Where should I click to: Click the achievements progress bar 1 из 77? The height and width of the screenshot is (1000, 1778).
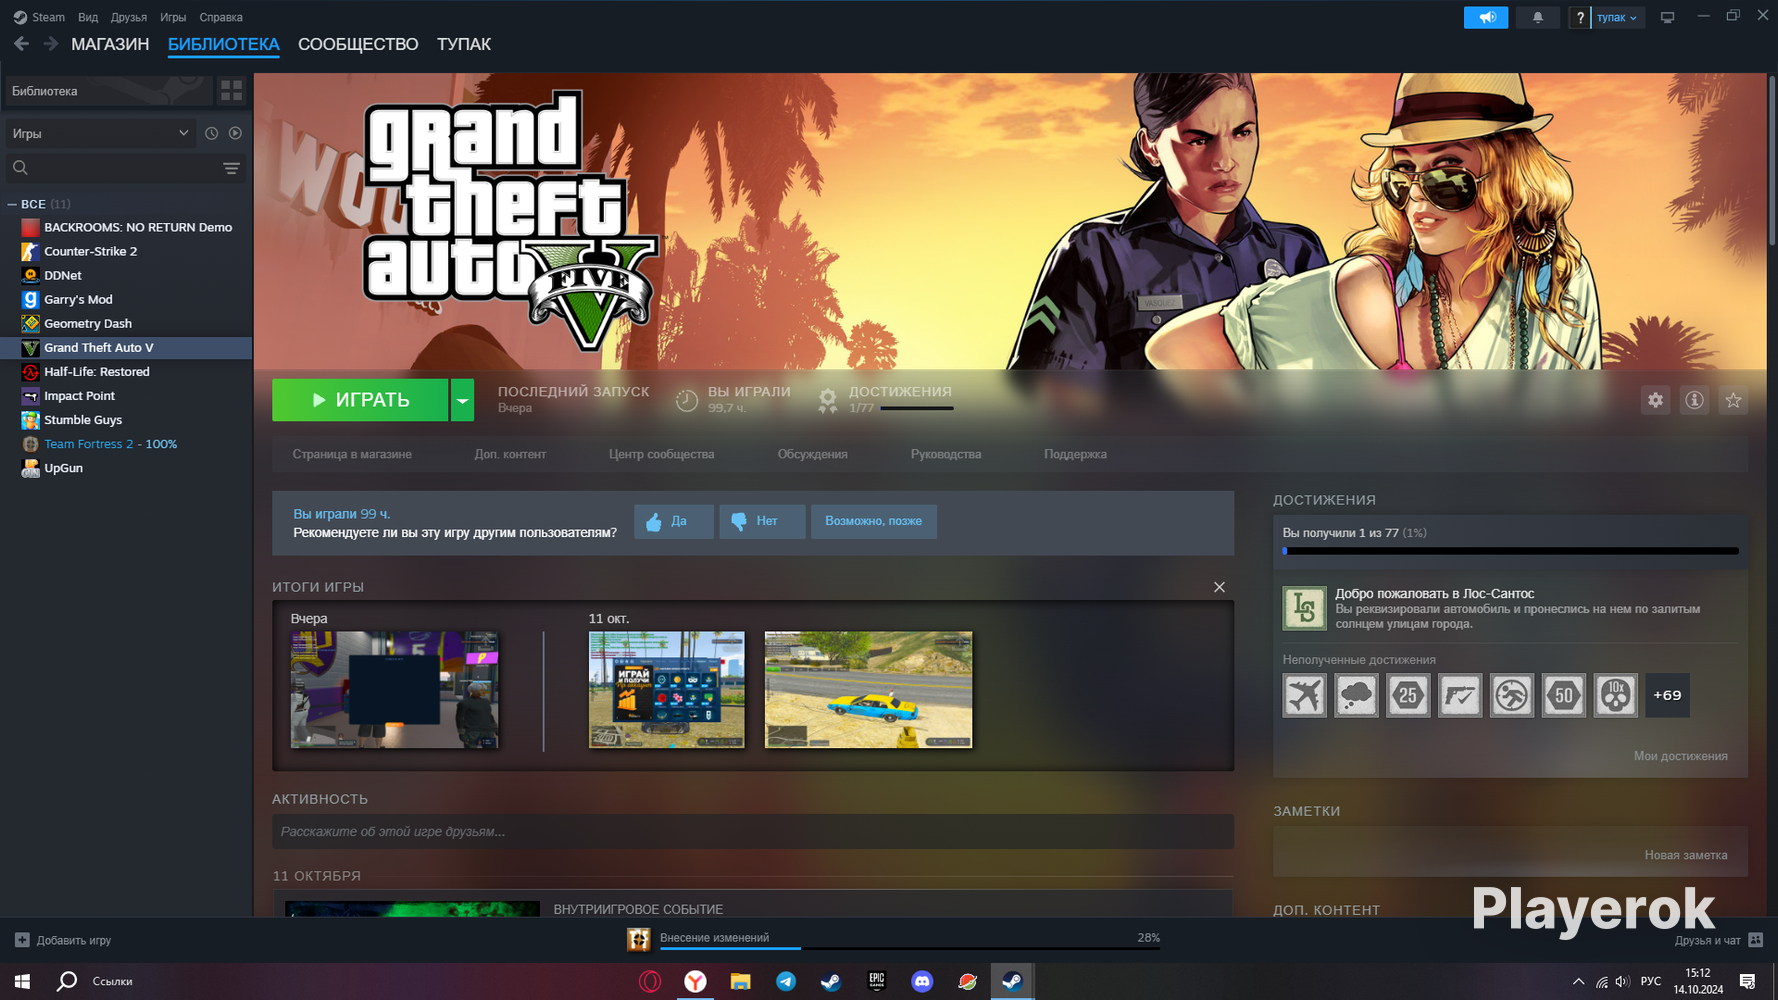pos(1511,551)
